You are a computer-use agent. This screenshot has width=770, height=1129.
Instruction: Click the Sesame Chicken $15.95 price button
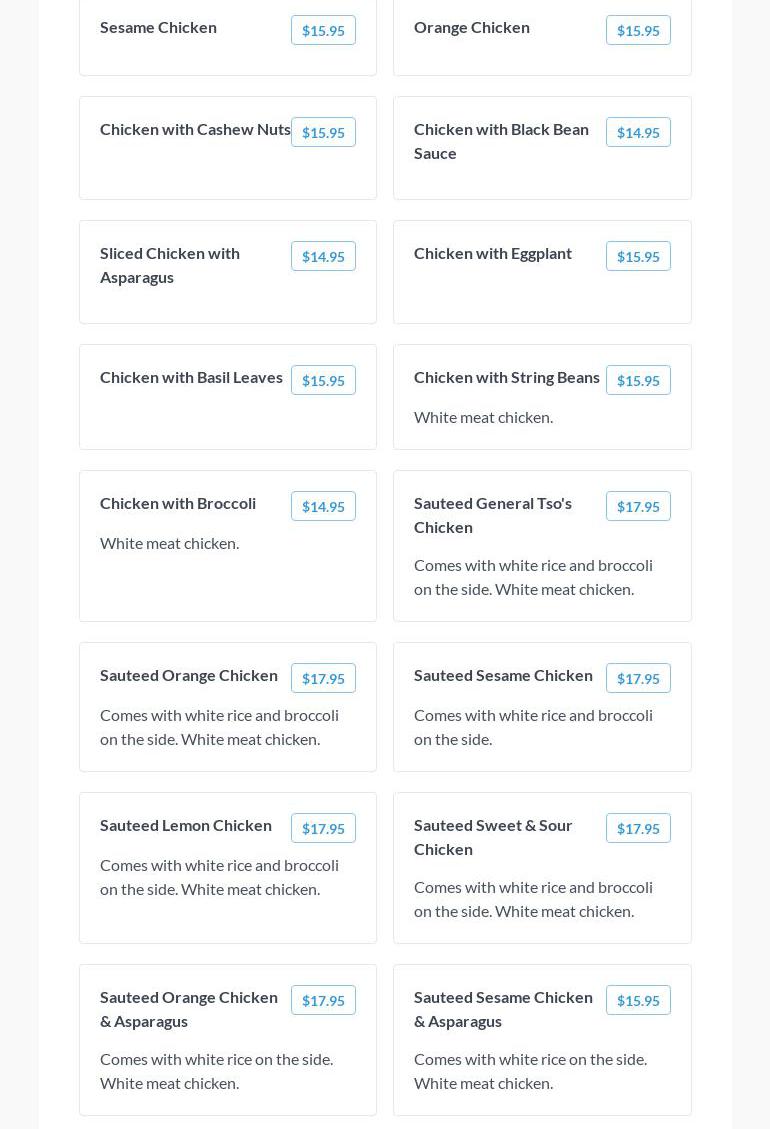323,30
